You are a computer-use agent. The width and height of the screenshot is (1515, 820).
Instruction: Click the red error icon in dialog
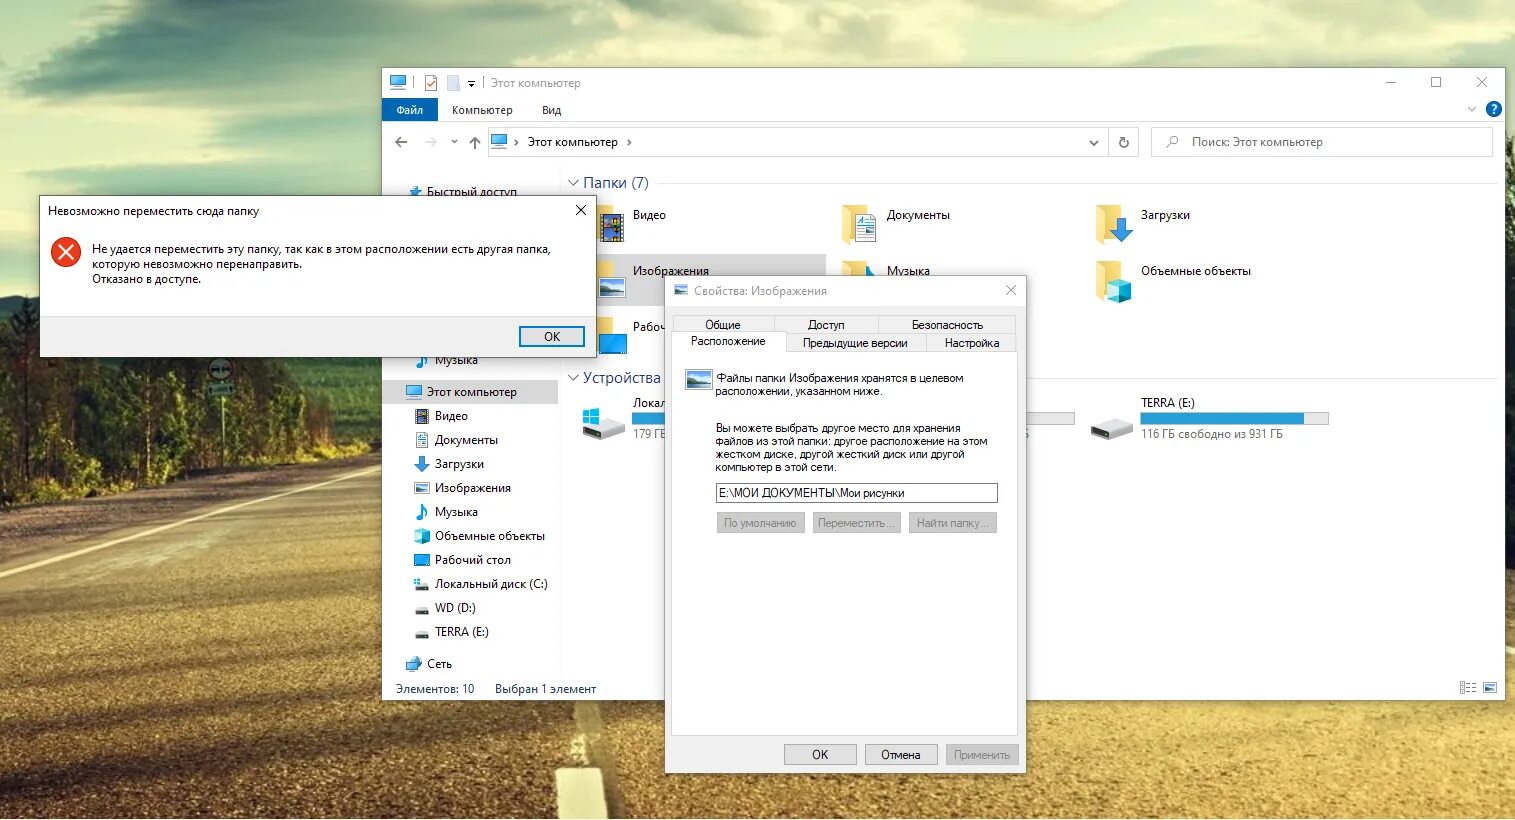[66, 252]
